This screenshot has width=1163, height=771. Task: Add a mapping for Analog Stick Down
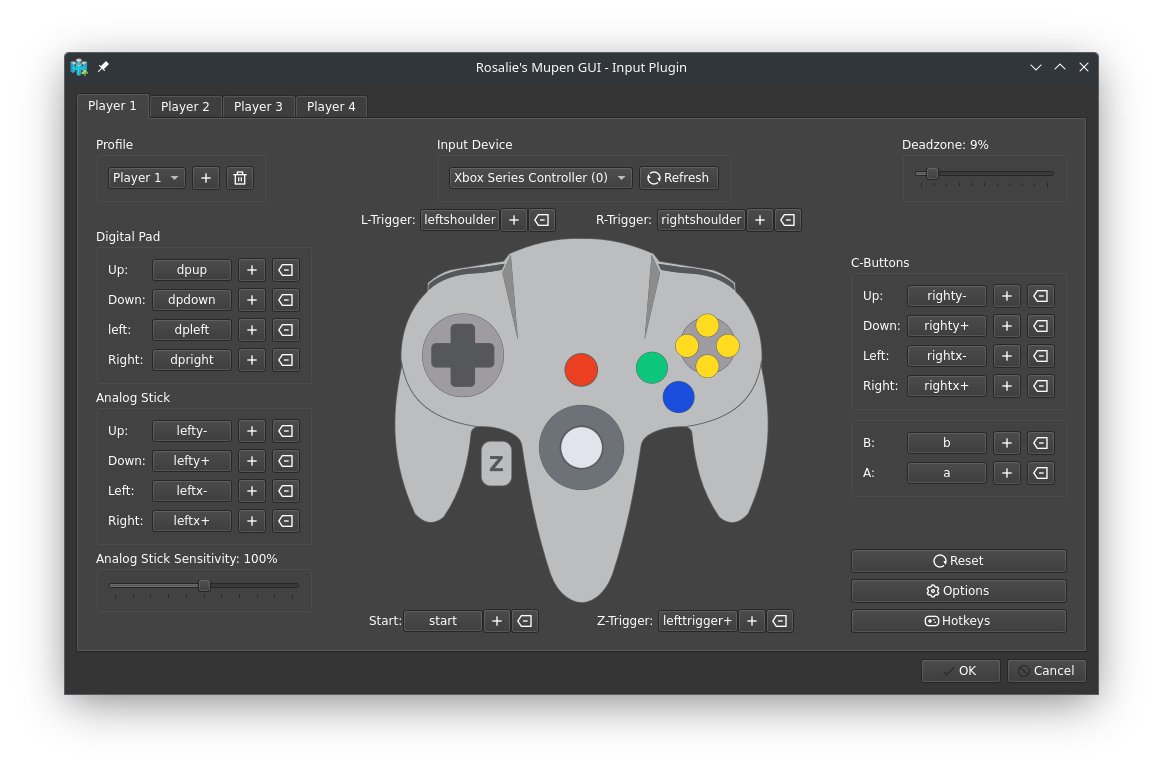251,461
